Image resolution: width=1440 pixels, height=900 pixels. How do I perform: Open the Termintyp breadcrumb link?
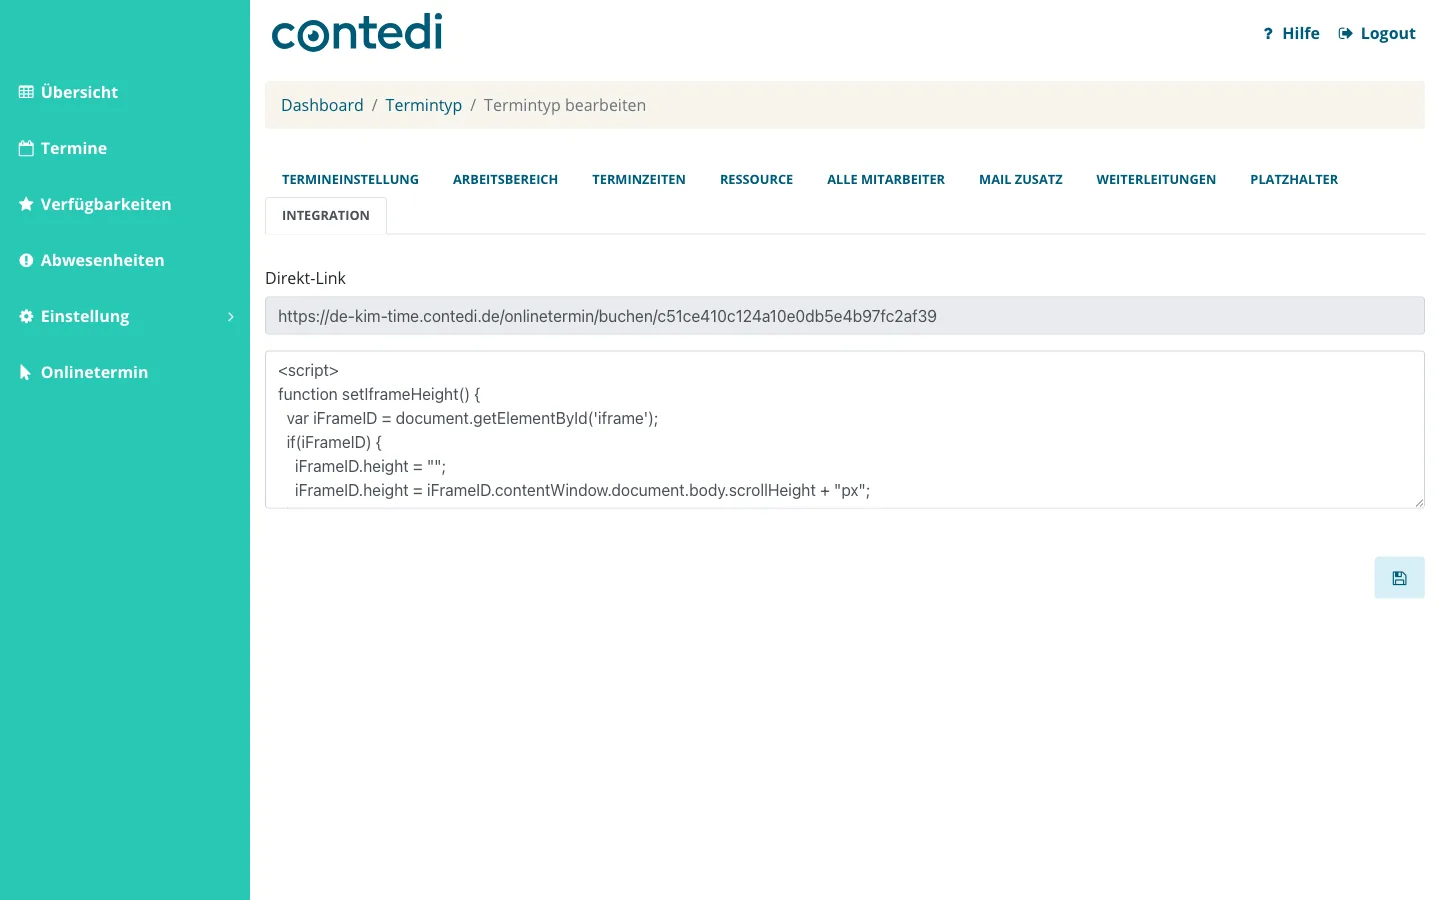coord(424,105)
